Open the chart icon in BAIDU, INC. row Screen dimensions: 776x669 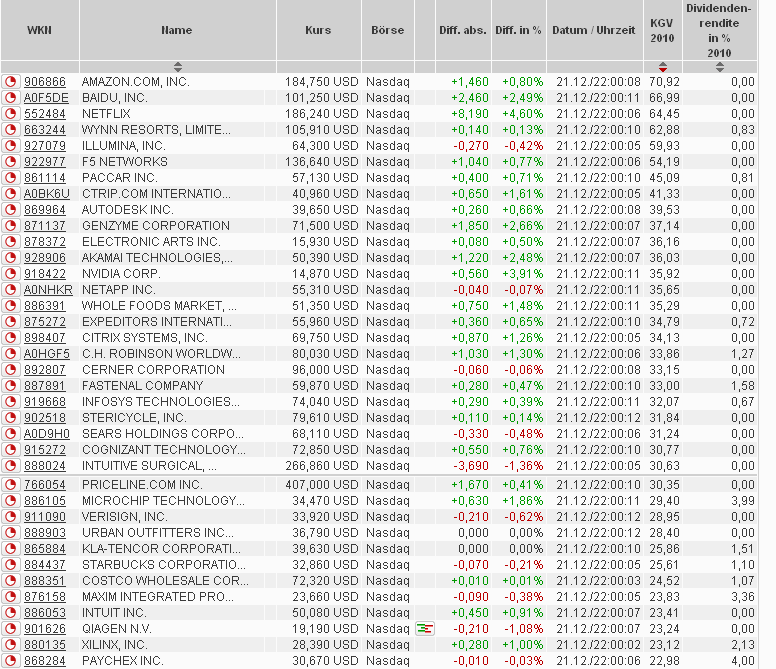click(x=10, y=97)
